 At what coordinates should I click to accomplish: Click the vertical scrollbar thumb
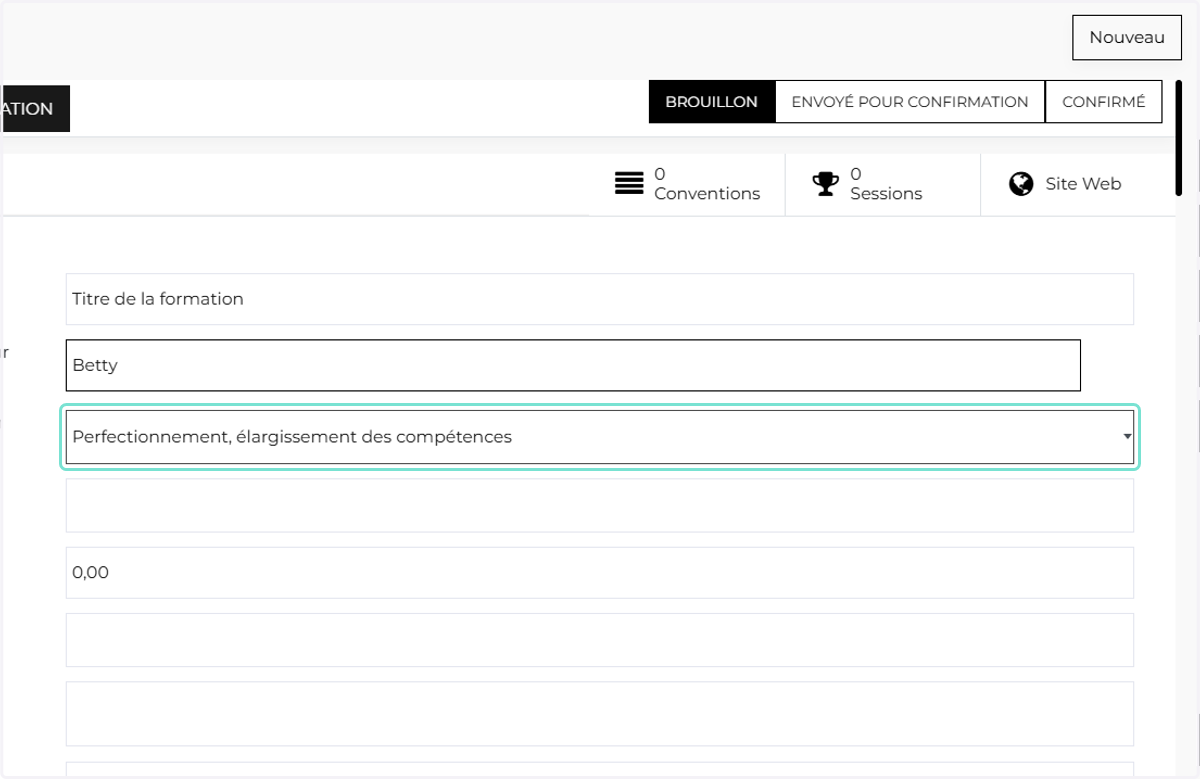pyautogui.click(x=1179, y=137)
